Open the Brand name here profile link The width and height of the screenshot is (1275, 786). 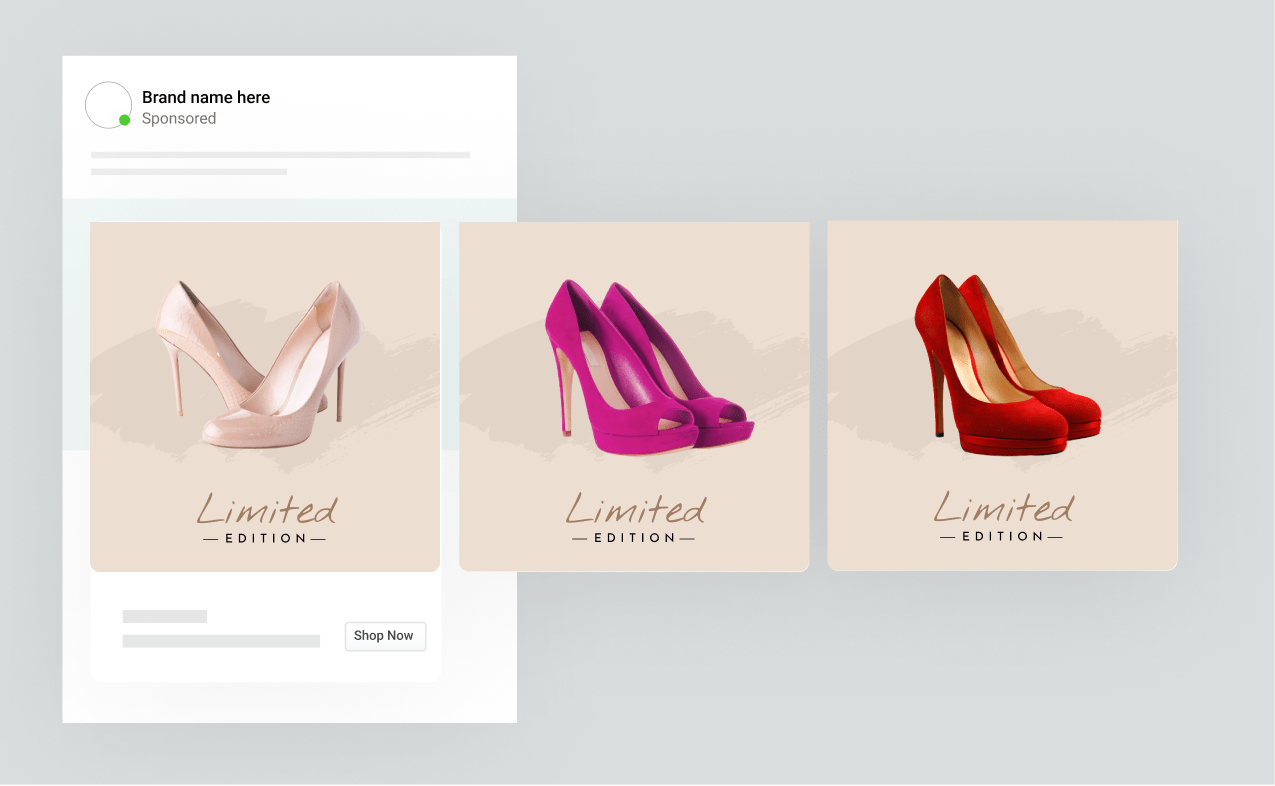coord(205,97)
